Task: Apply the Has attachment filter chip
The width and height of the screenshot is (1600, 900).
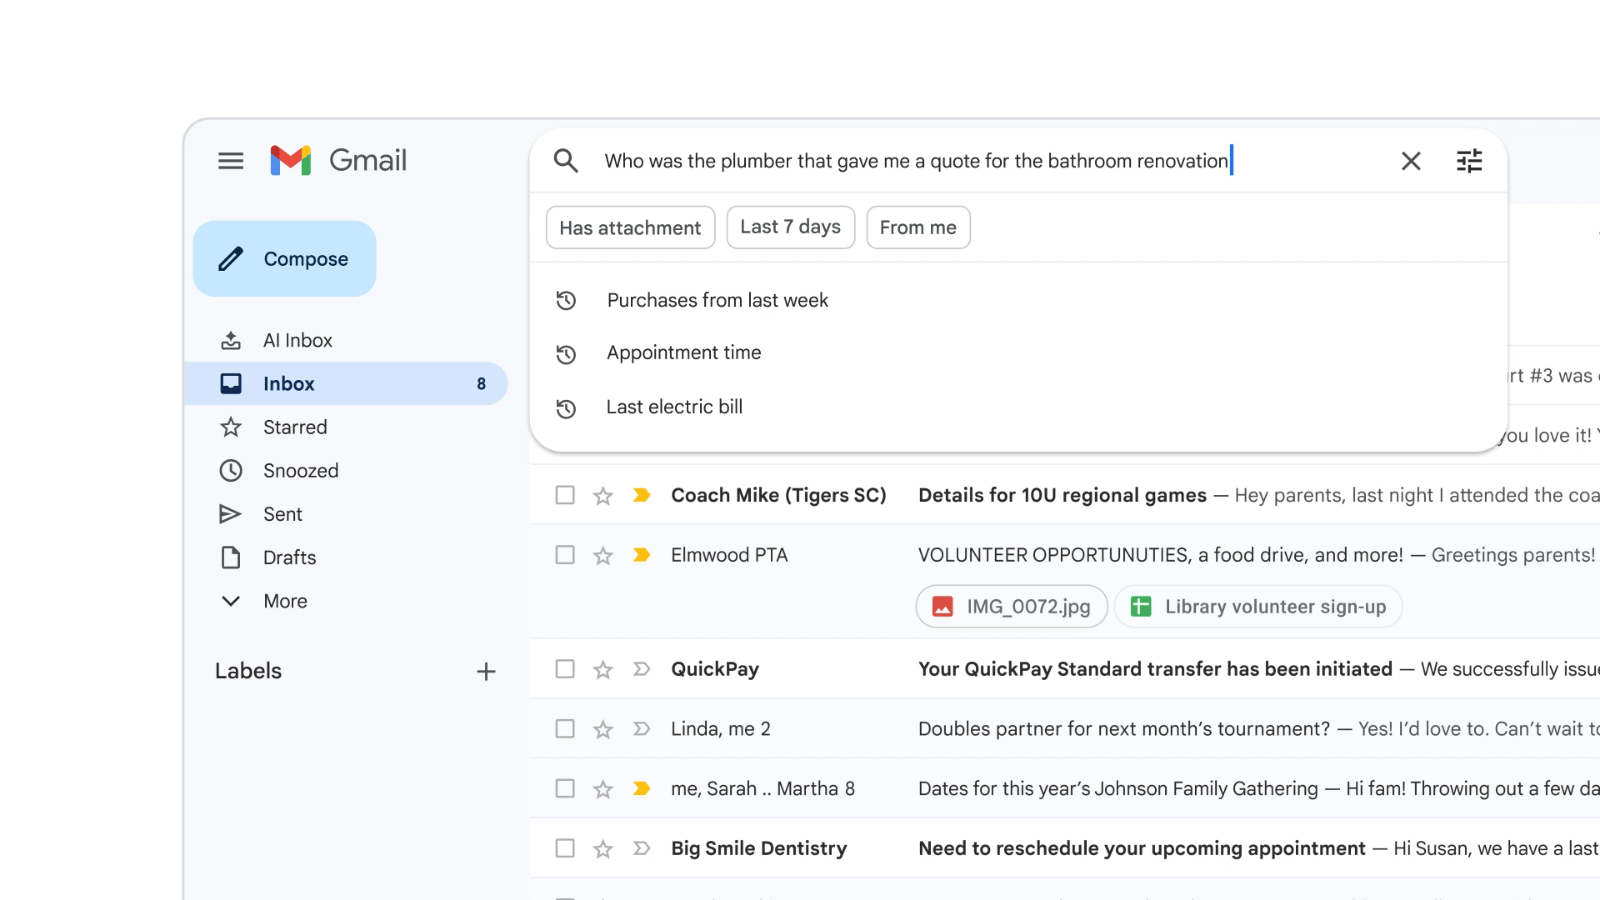Action: [630, 227]
